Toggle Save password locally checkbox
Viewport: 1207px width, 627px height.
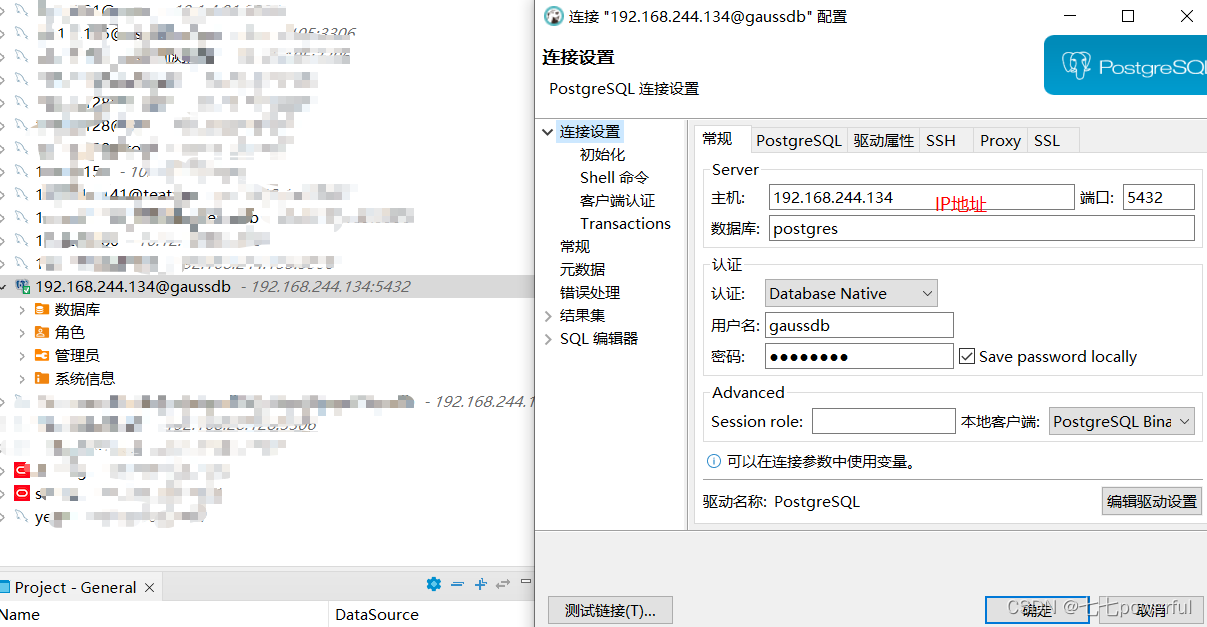[967, 356]
